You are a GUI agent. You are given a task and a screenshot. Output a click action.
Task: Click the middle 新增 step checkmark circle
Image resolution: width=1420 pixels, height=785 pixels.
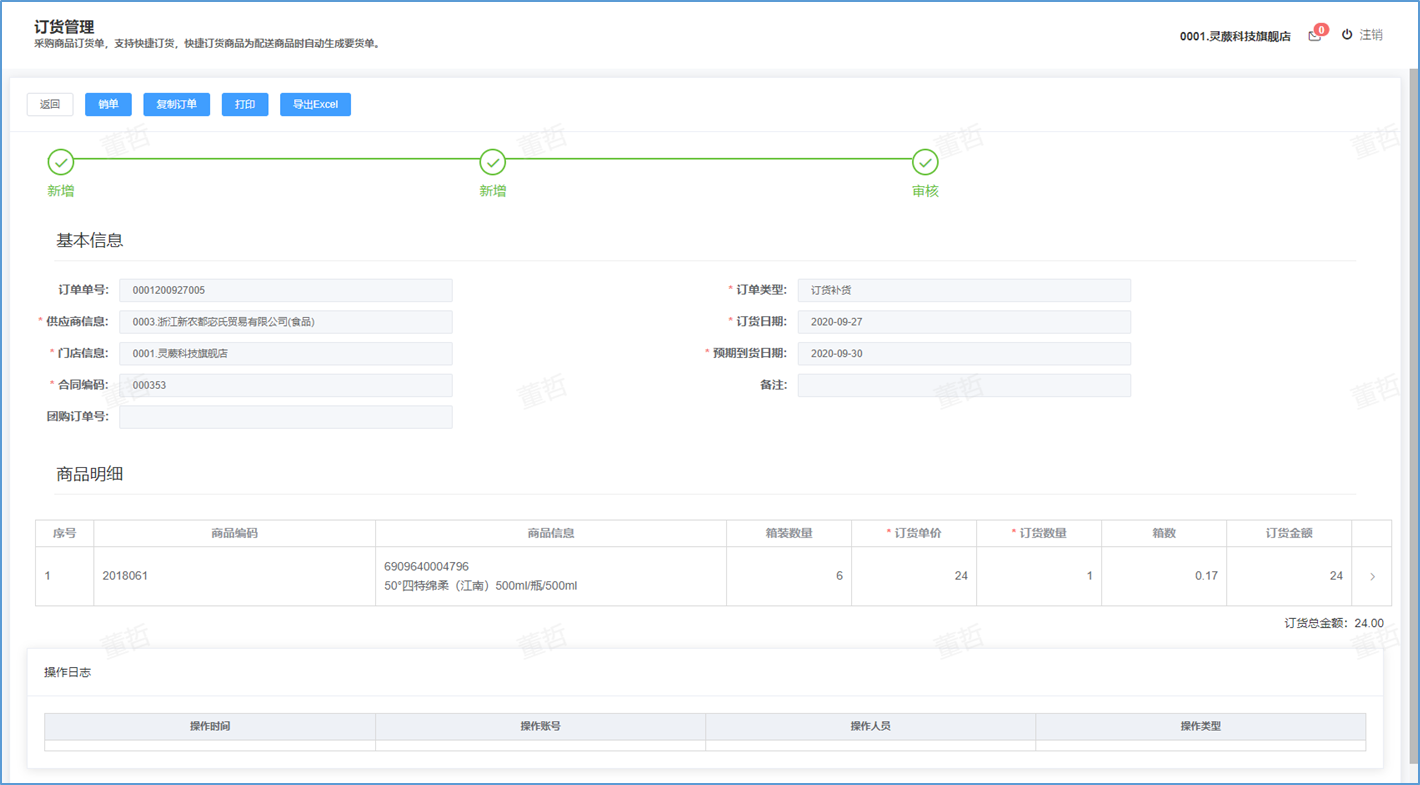tap(493, 162)
